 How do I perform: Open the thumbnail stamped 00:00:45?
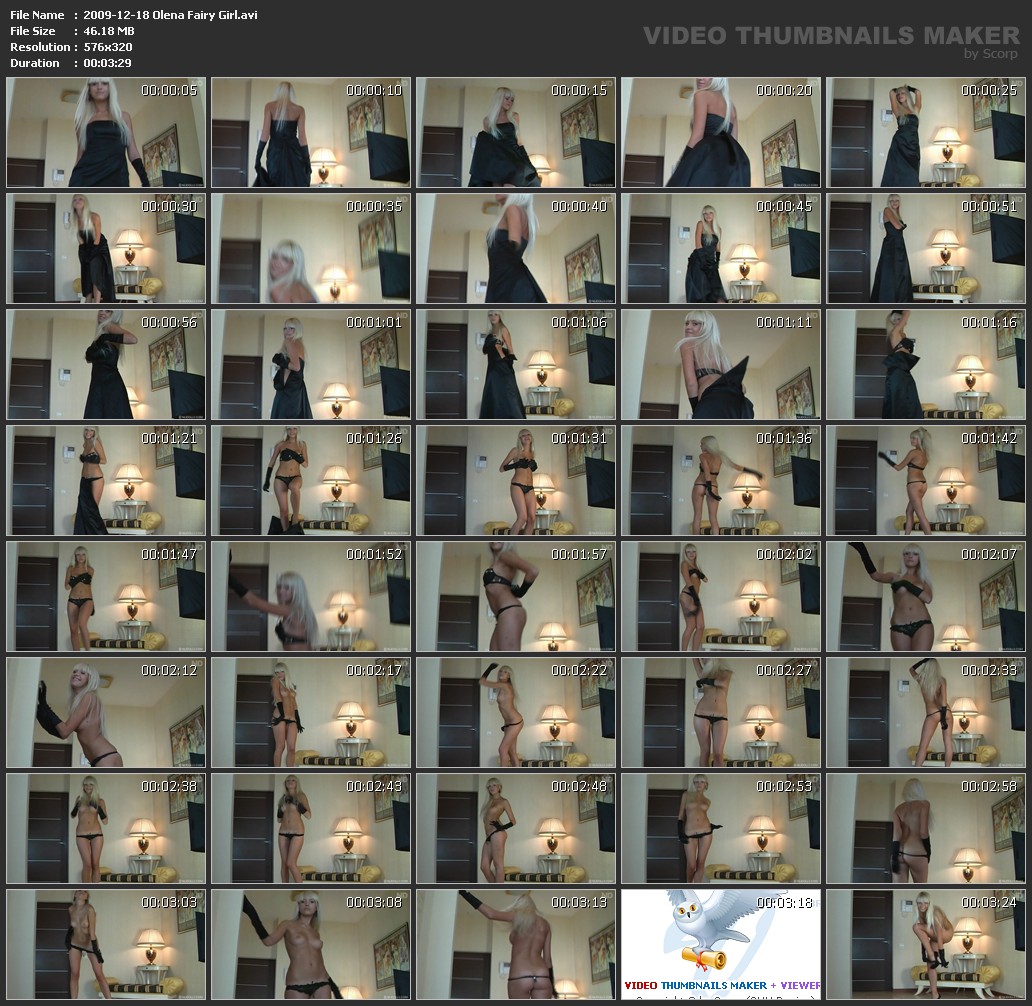click(720, 248)
